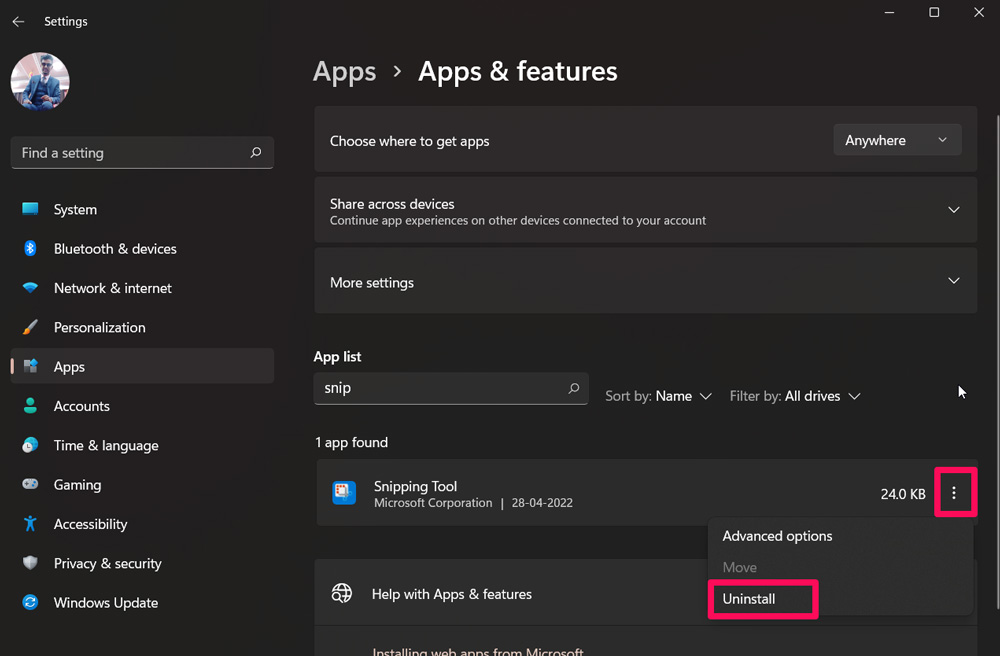Choose Uninstall from the context menu

[x=749, y=599]
